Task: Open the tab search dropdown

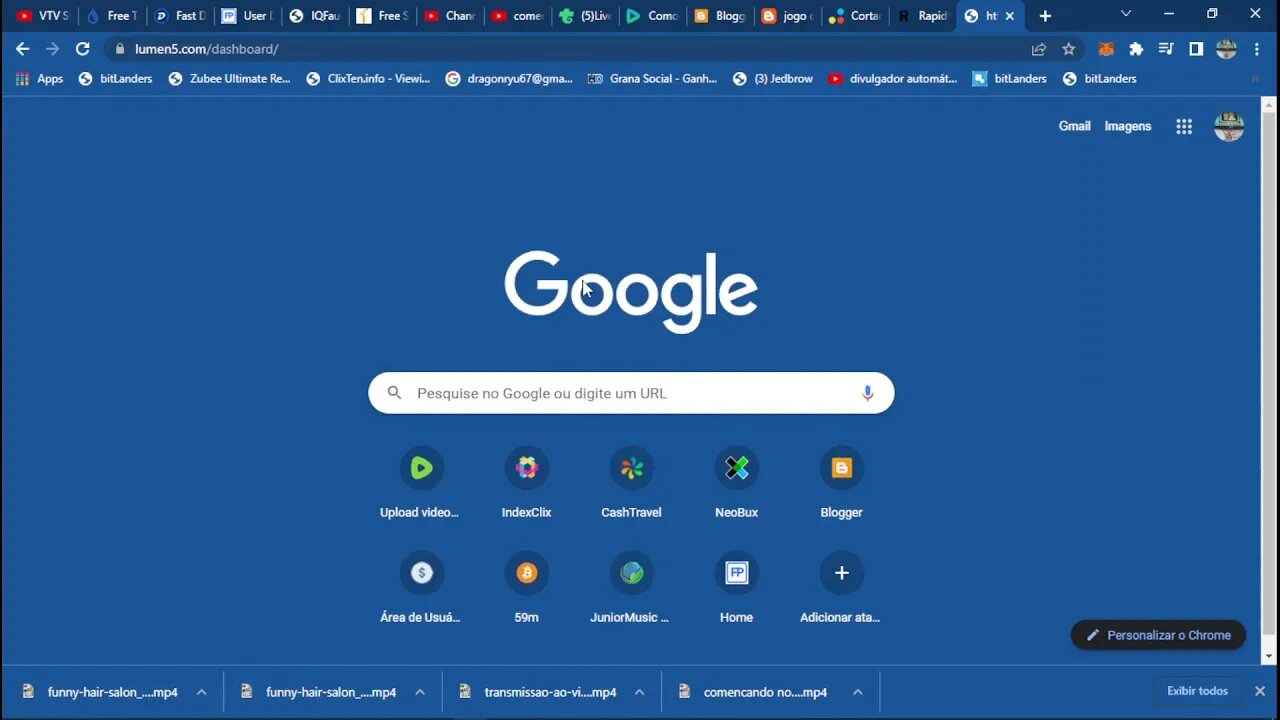Action: pyautogui.click(x=1126, y=14)
